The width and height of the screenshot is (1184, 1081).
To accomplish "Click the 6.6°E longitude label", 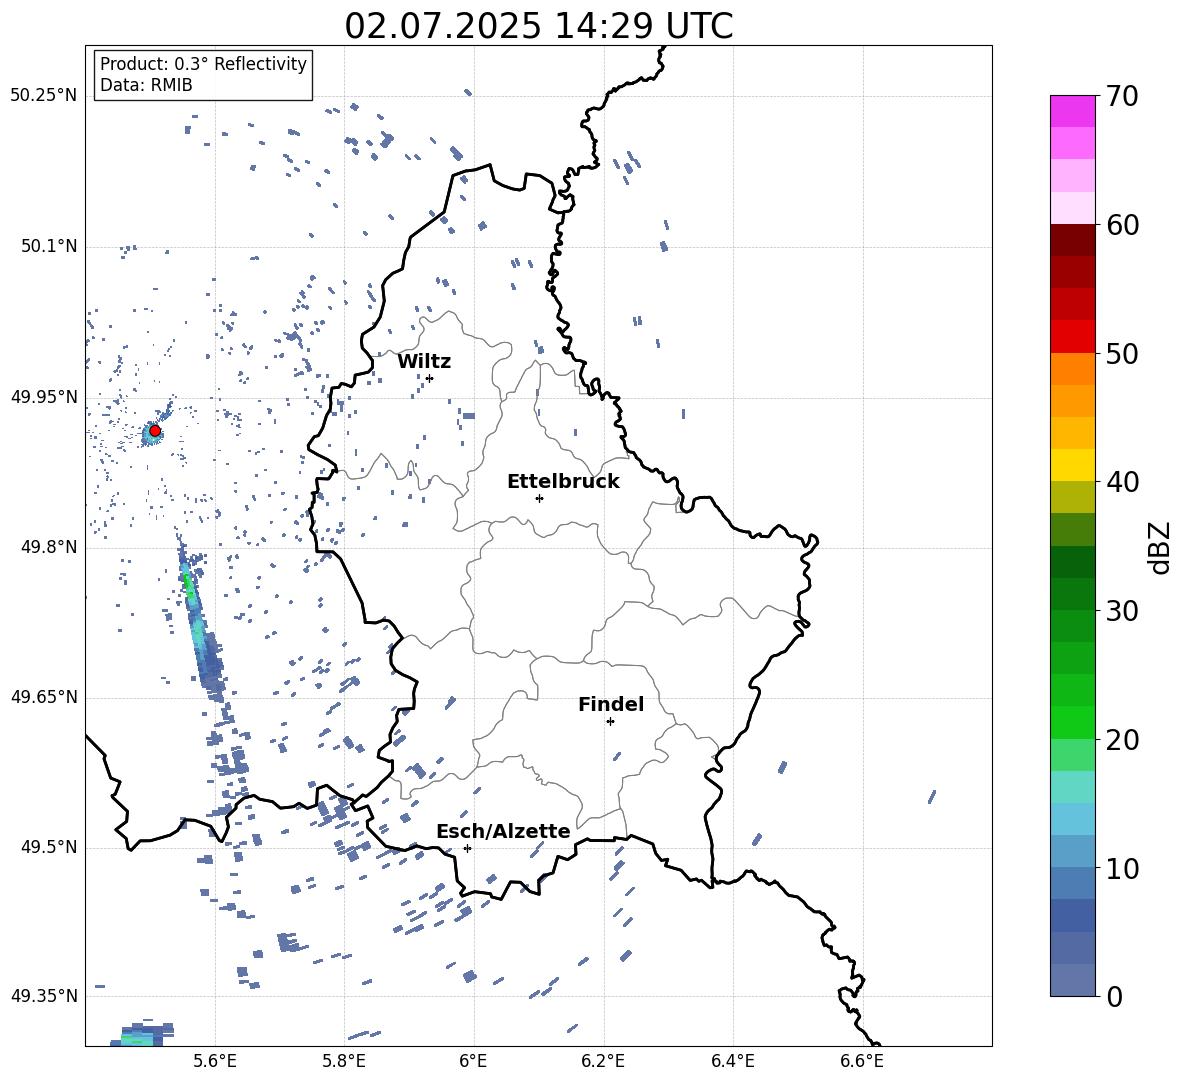I will point(862,1061).
